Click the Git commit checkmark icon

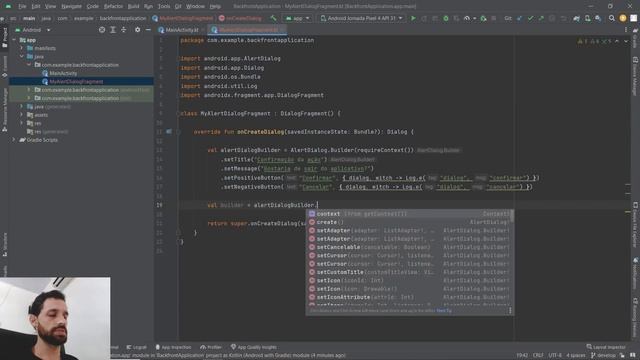click(530, 18)
